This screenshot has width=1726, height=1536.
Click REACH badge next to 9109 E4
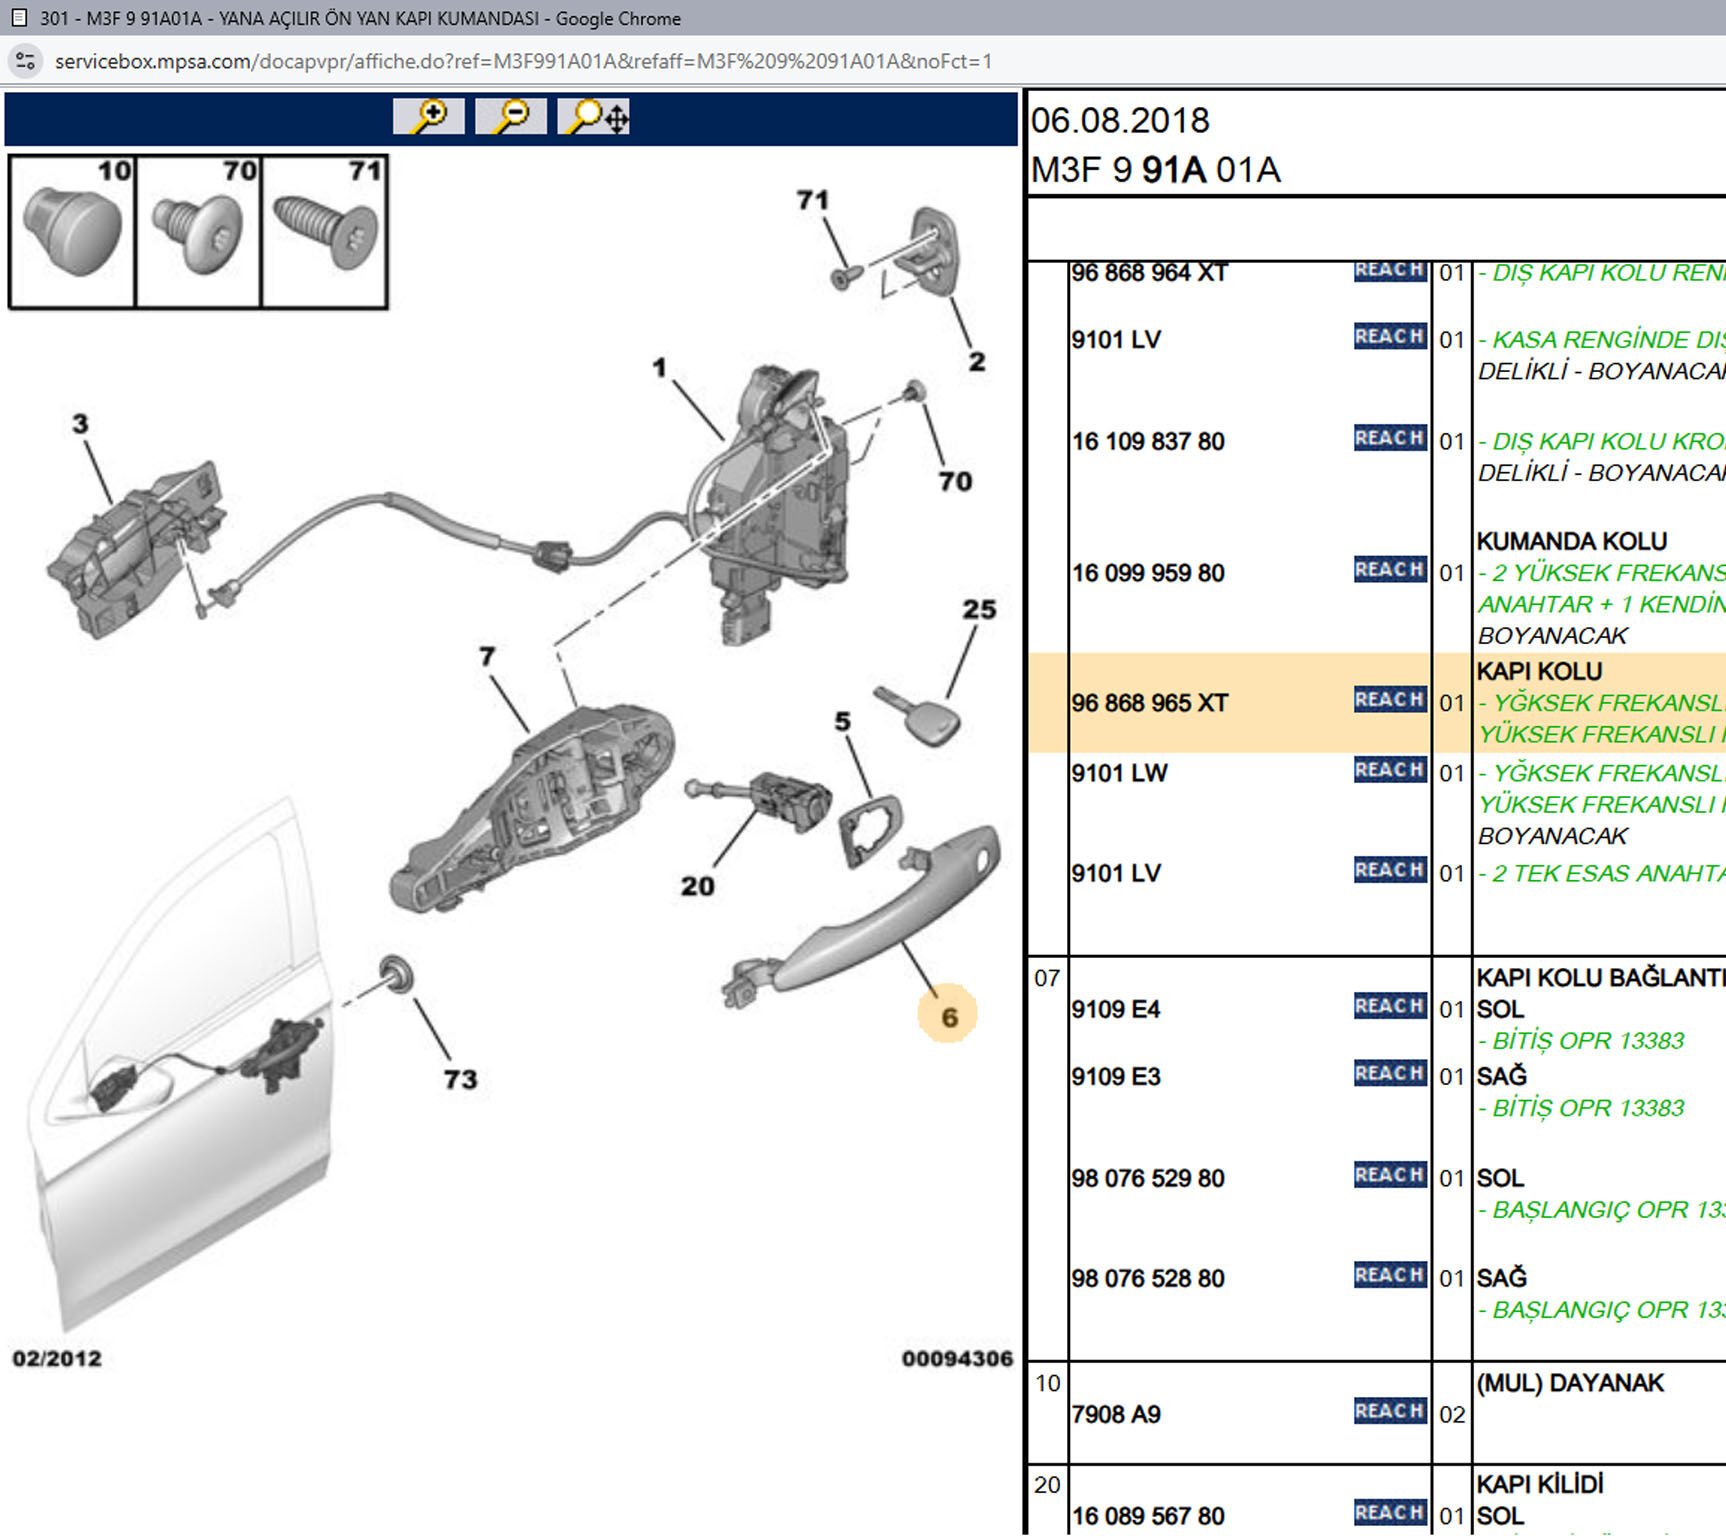point(1389,1006)
